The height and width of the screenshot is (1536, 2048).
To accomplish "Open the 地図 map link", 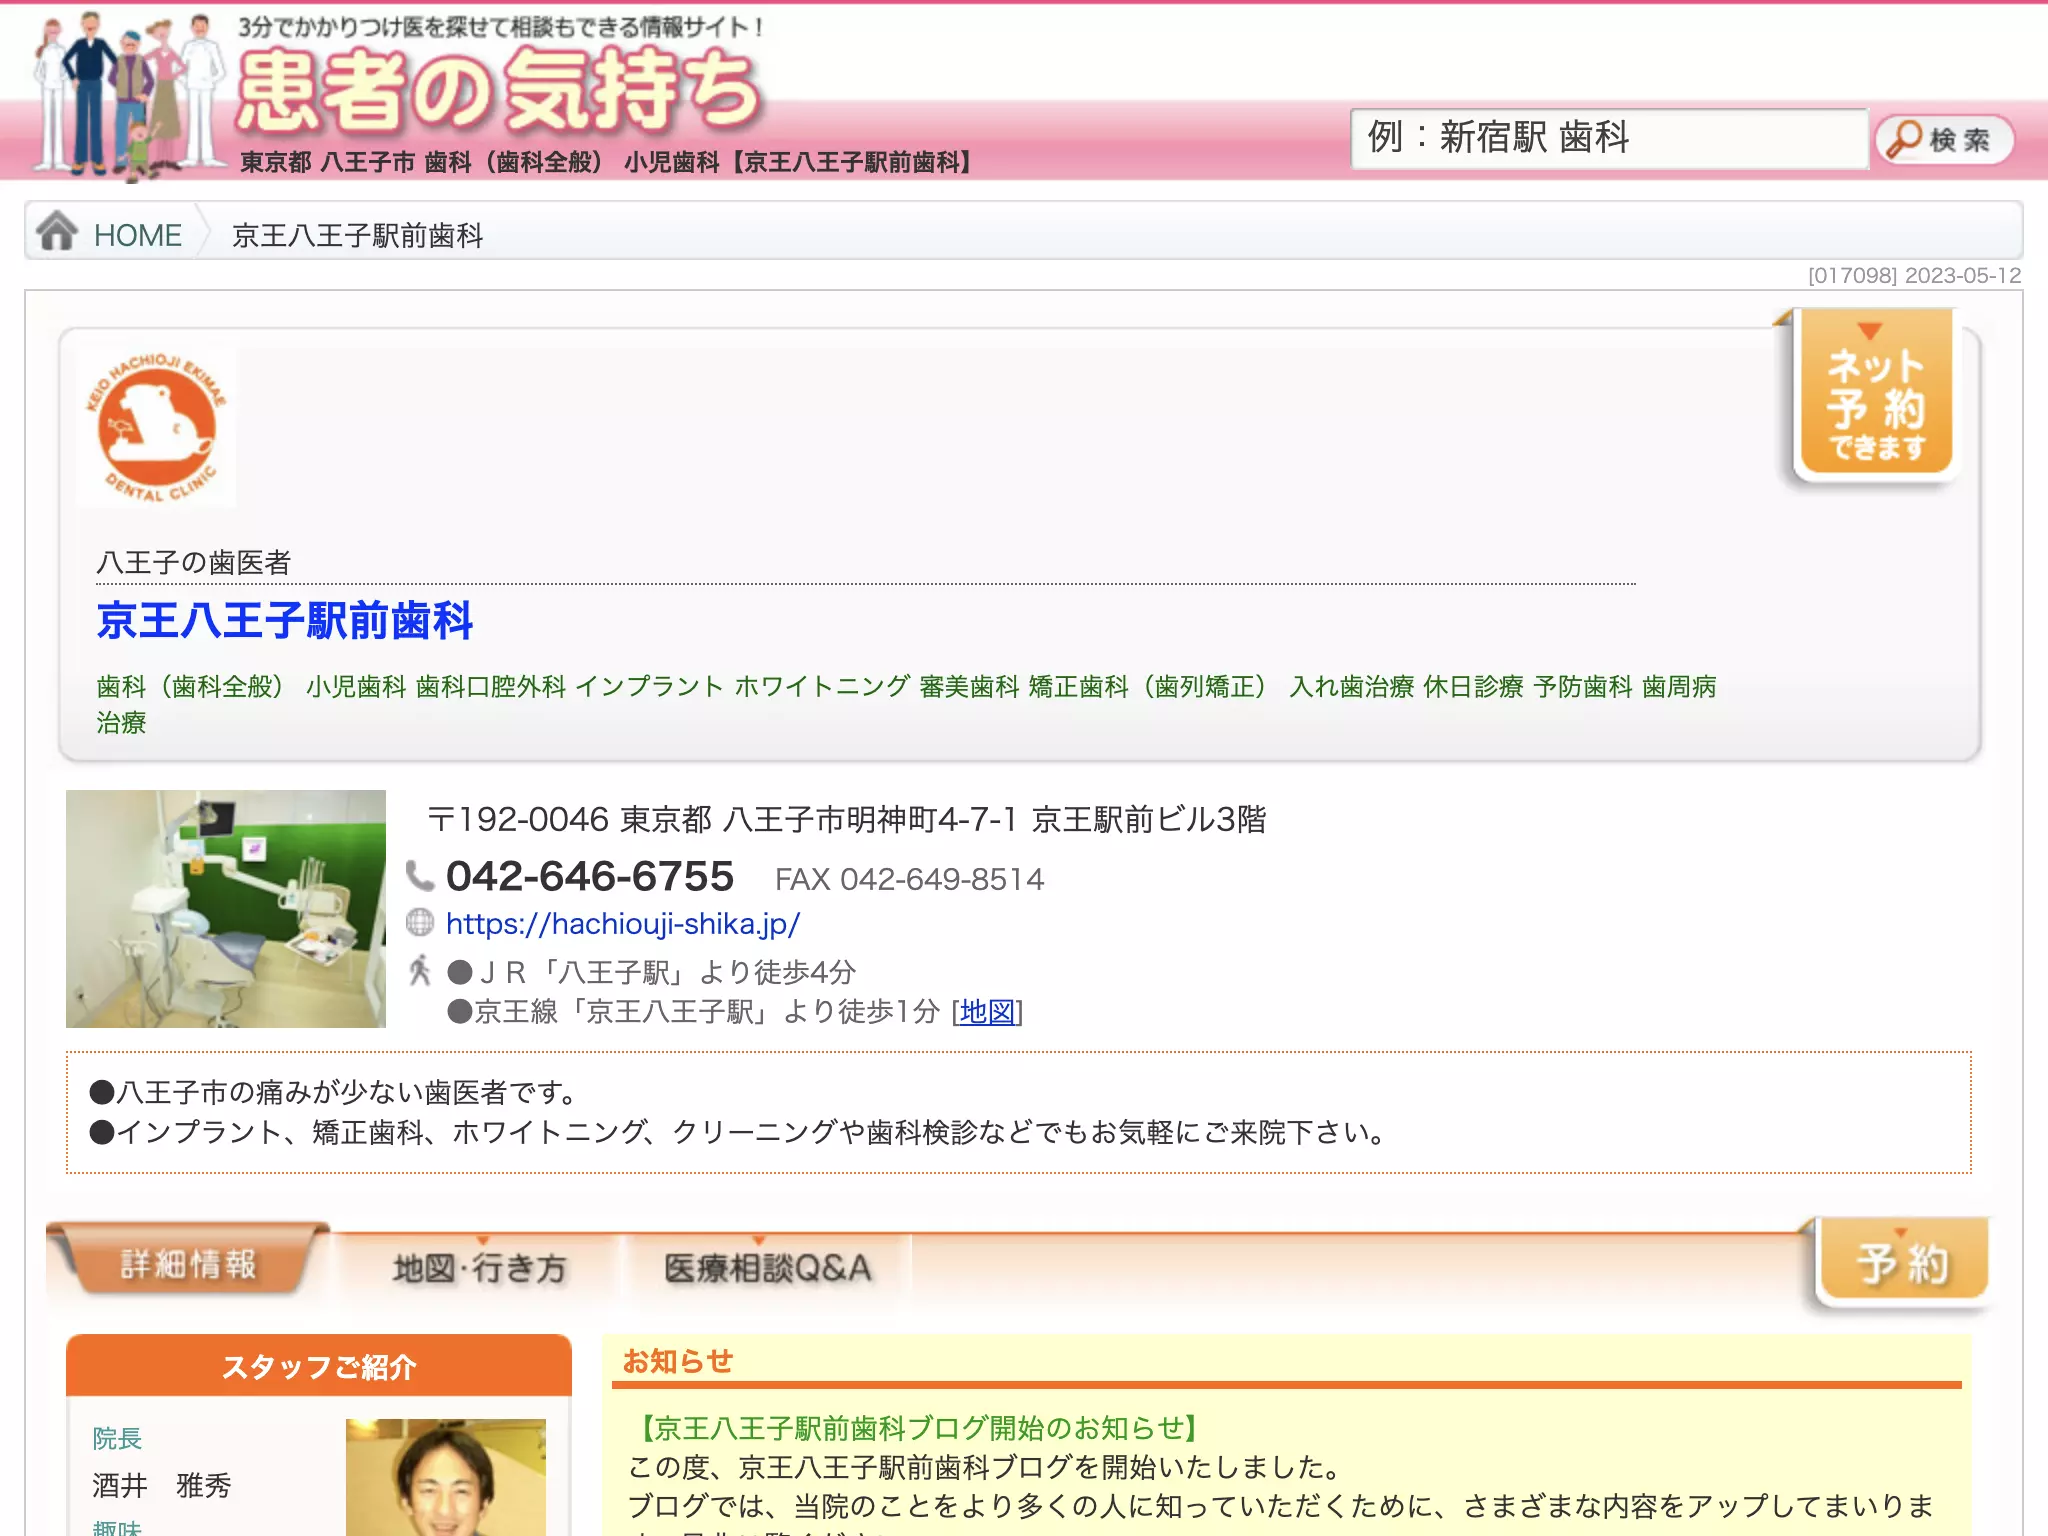I will tap(987, 1012).
